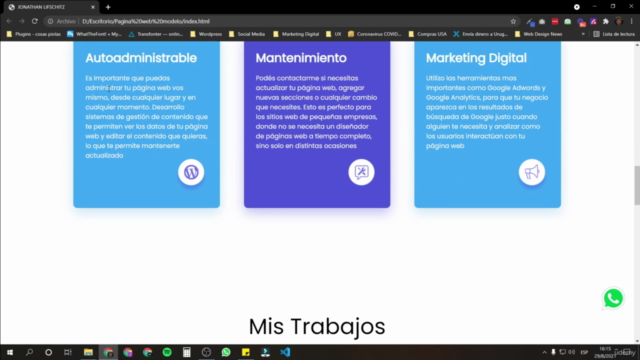The width and height of the screenshot is (640, 360).
Task: Click the volume icon in system tray
Action: click(x=571, y=352)
